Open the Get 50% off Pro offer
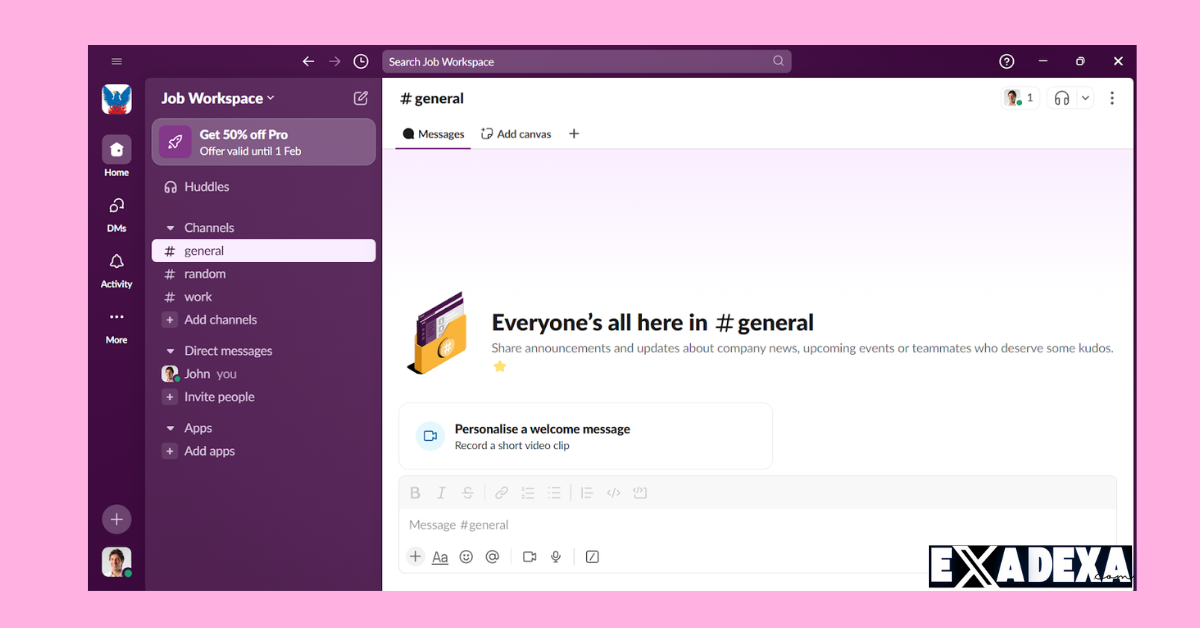This screenshot has height=628, width=1200. click(x=263, y=141)
